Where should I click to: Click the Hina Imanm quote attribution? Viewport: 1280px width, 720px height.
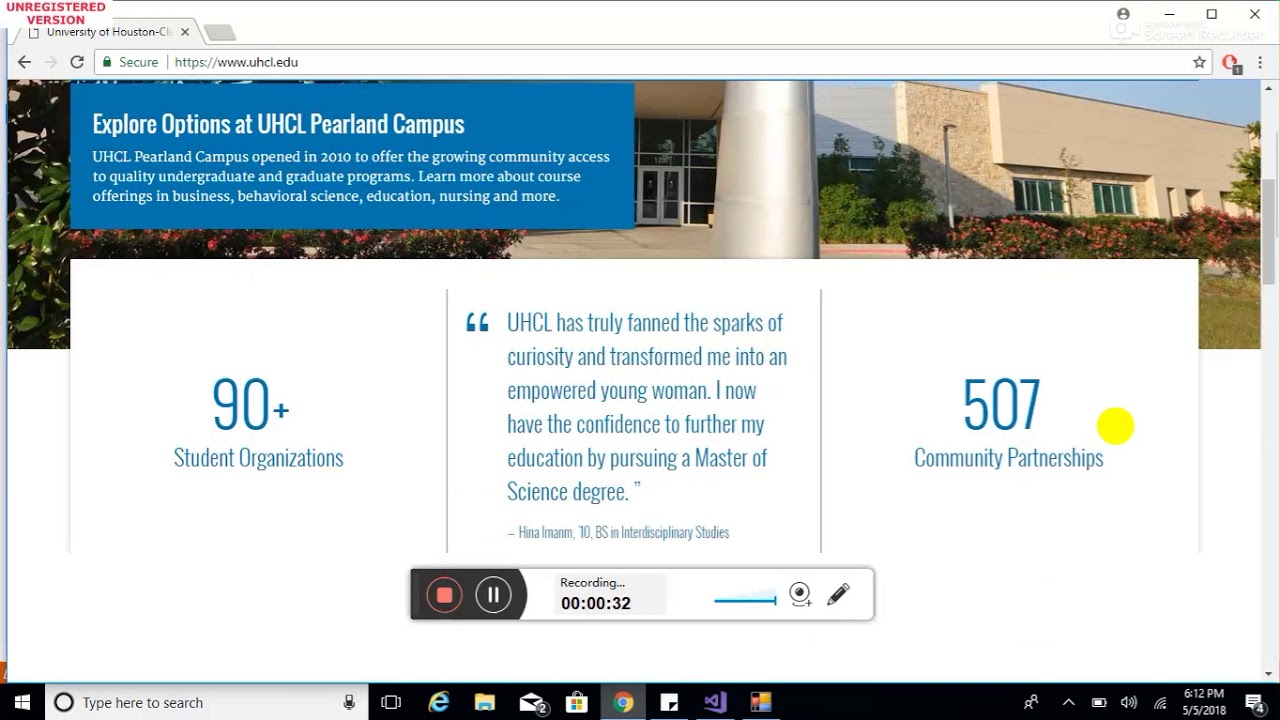click(x=618, y=532)
